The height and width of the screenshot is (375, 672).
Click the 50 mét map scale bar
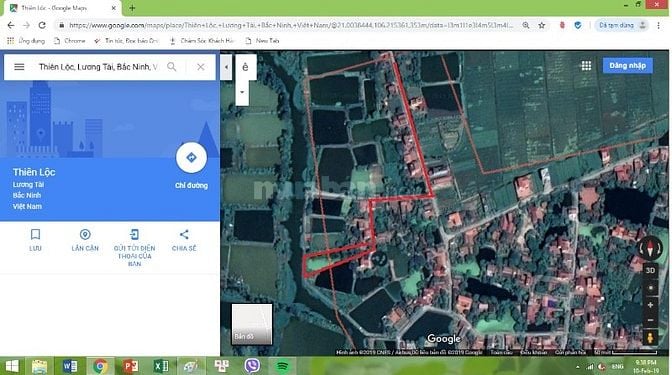pos(625,352)
